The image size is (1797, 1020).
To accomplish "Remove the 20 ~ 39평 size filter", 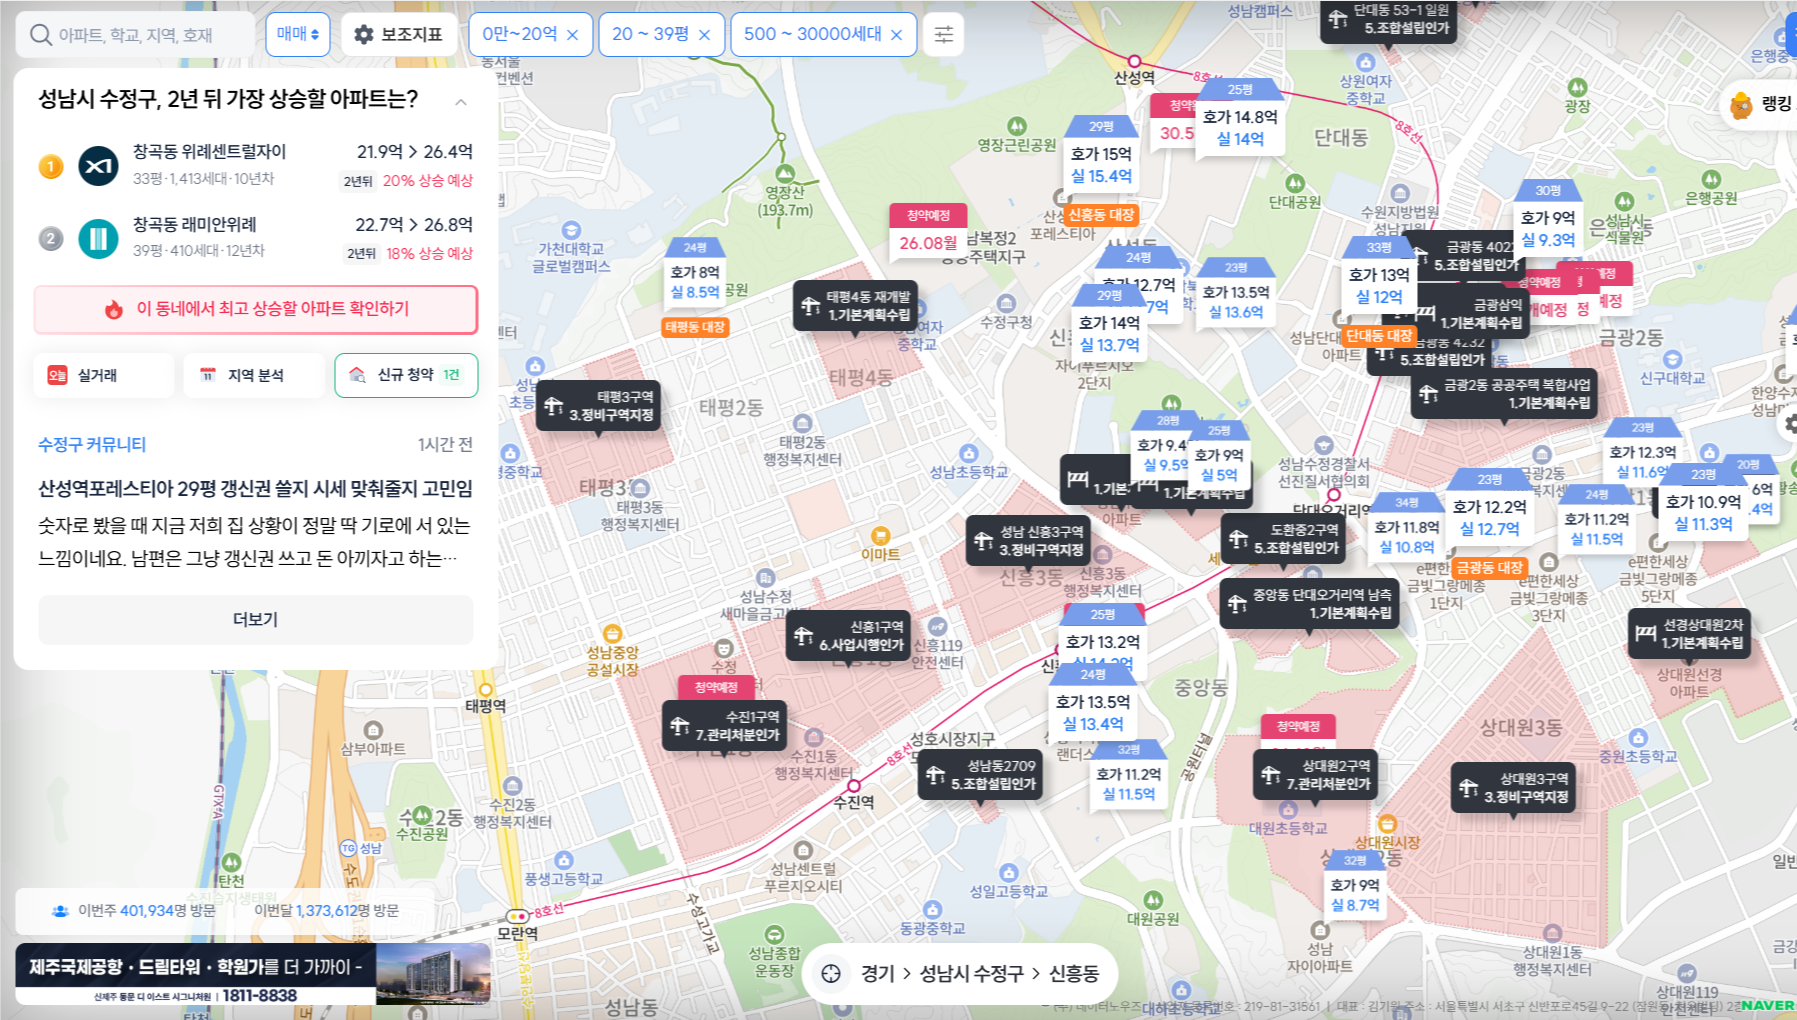I will coord(704,35).
